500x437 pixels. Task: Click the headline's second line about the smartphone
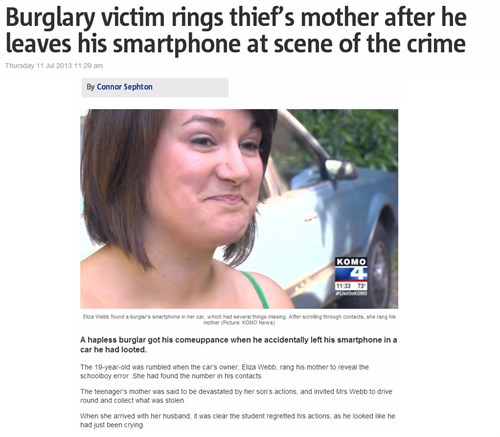click(236, 44)
